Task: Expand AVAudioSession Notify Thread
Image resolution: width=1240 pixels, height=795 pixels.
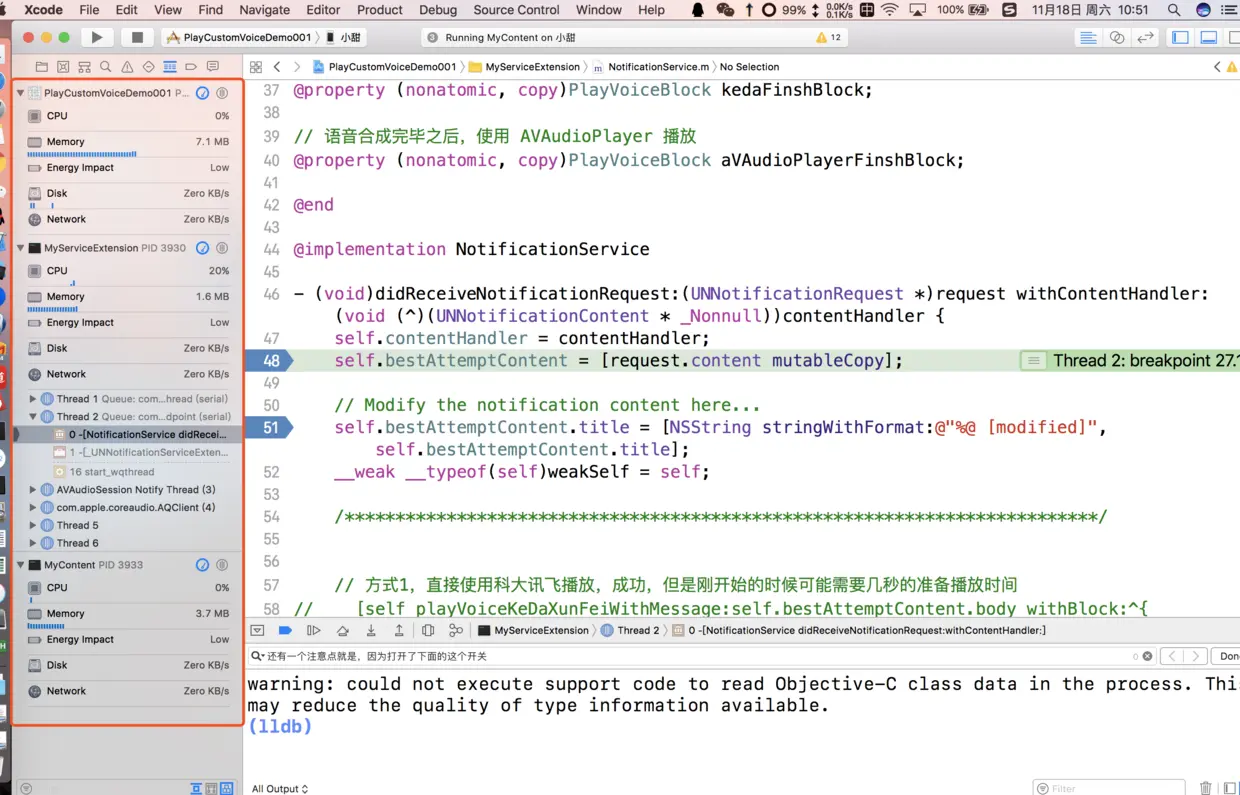Action: click(x=33, y=490)
